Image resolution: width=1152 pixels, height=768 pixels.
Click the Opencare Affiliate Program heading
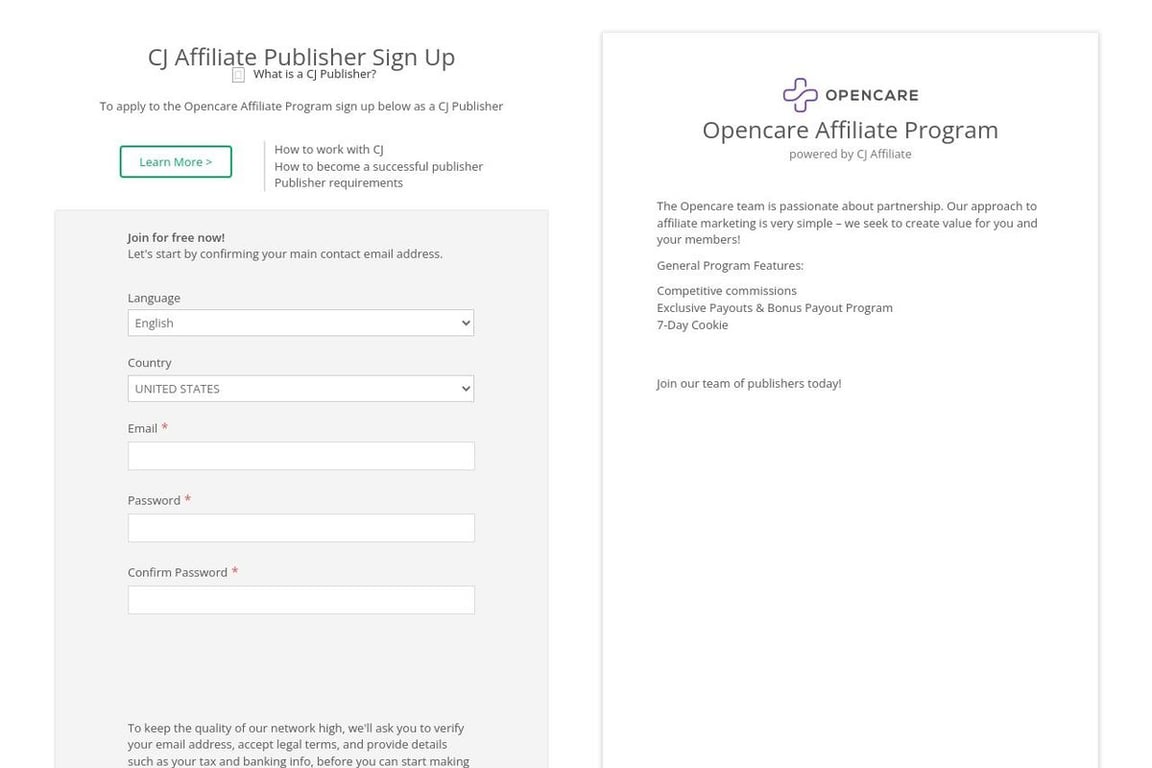[850, 130]
